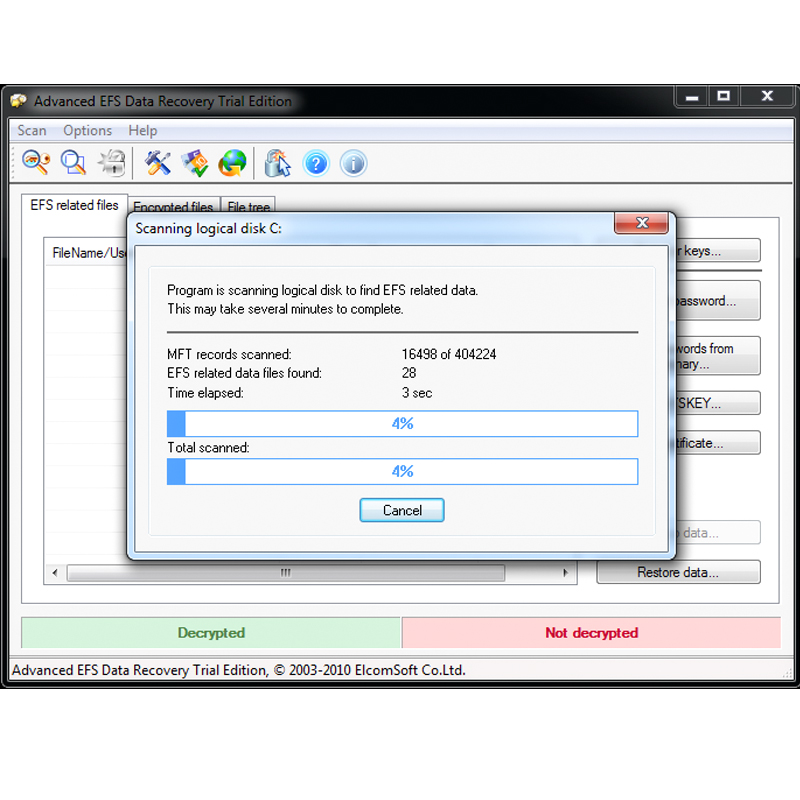Click the horizontal scrollbar thumb in file list

click(286, 572)
